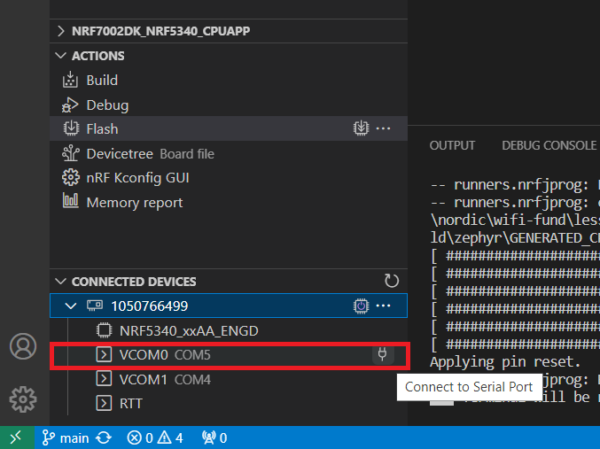Click chip icon on device 1050766499 row
This screenshot has width=600, height=449.
361,305
